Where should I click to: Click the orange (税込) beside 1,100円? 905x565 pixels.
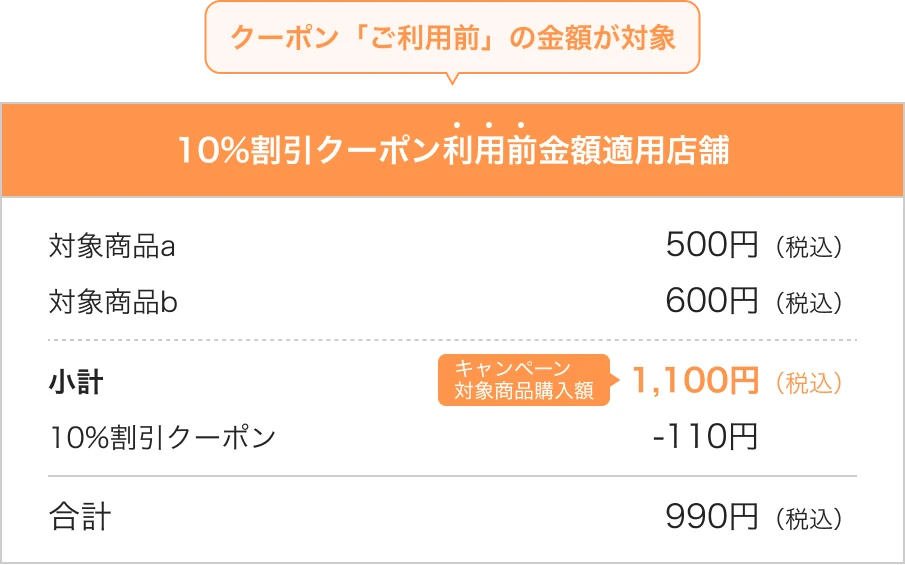tap(808, 382)
